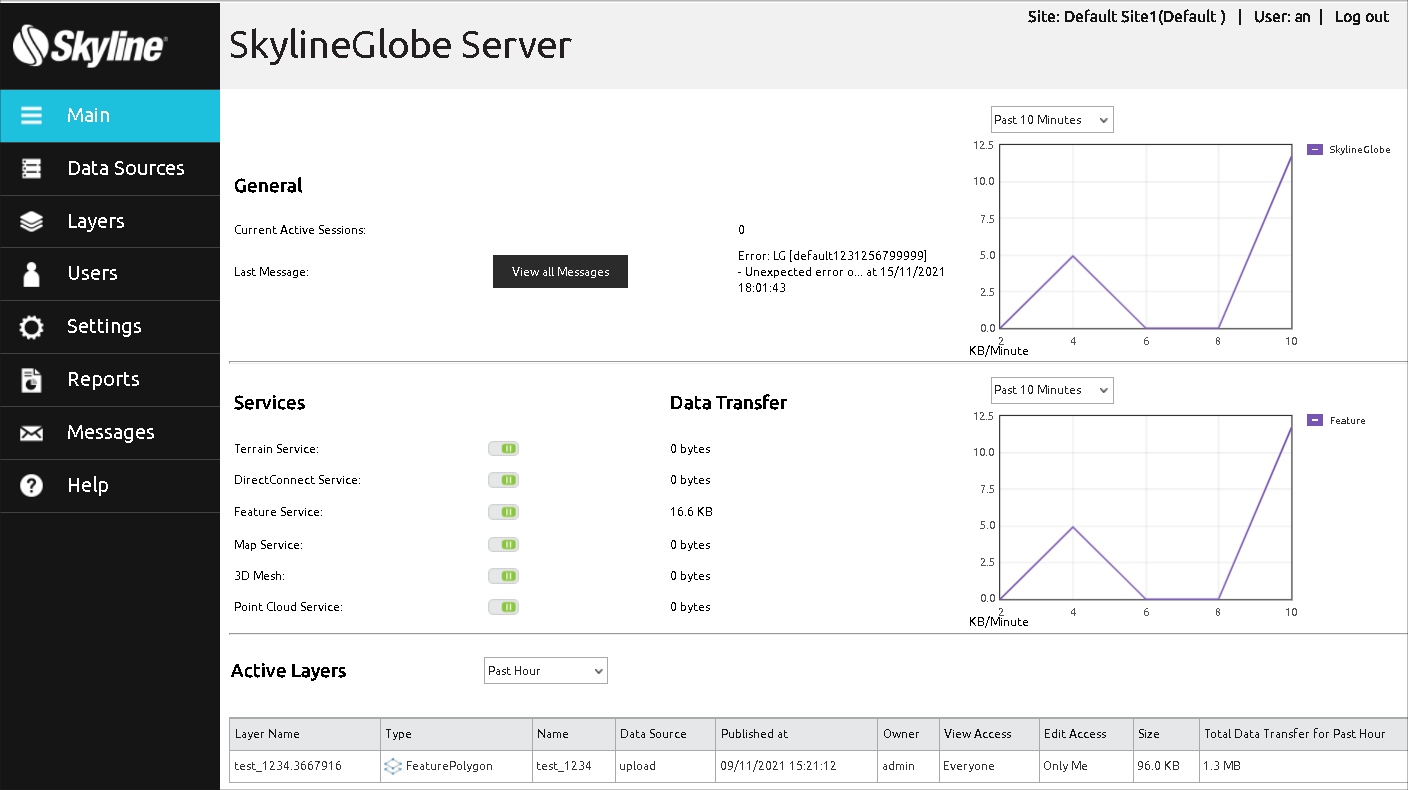The height and width of the screenshot is (790, 1408).
Task: Open the Feature chart Past 10 Minutes dropdown
Action: [x=1051, y=390]
